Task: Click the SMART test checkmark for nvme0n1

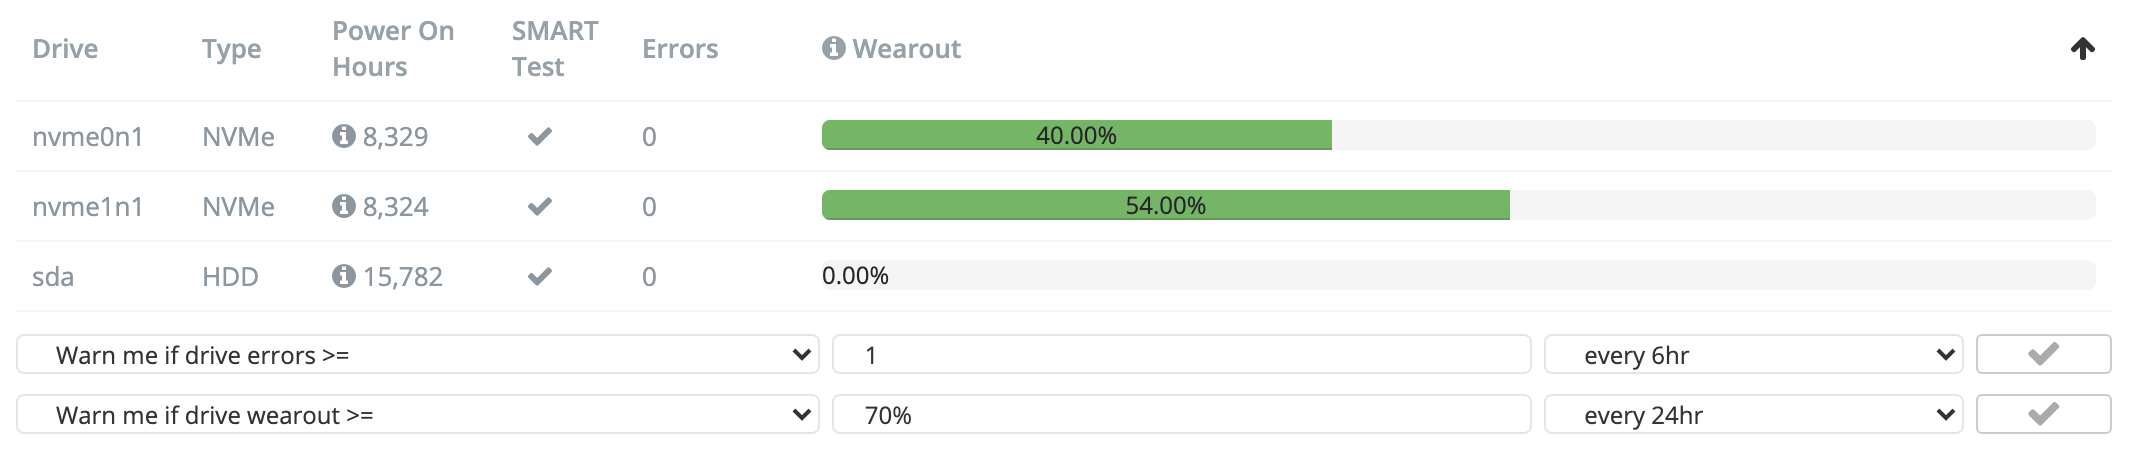Action: [x=540, y=136]
